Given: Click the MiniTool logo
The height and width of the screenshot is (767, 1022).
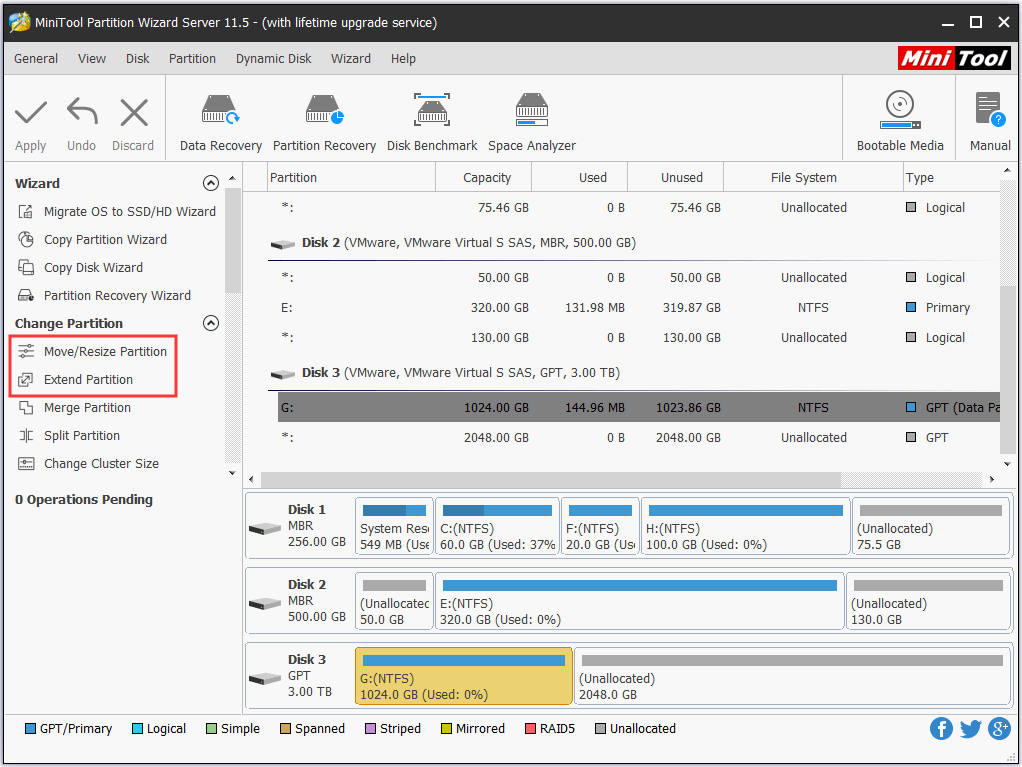Looking at the screenshot, I should [954, 59].
